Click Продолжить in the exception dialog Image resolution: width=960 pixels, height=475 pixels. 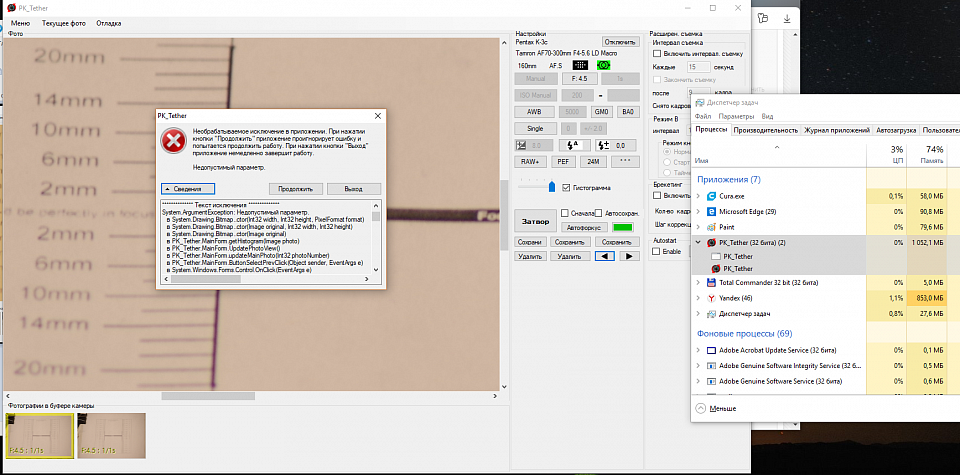(x=296, y=189)
